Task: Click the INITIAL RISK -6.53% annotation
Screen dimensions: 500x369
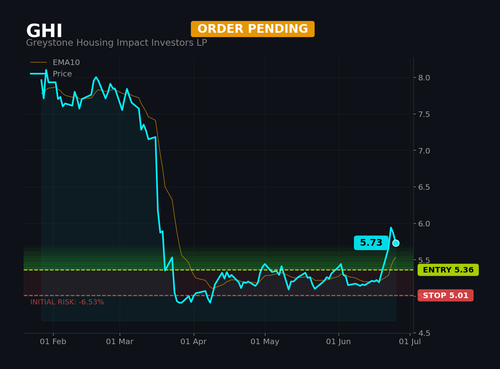Action: click(x=67, y=302)
